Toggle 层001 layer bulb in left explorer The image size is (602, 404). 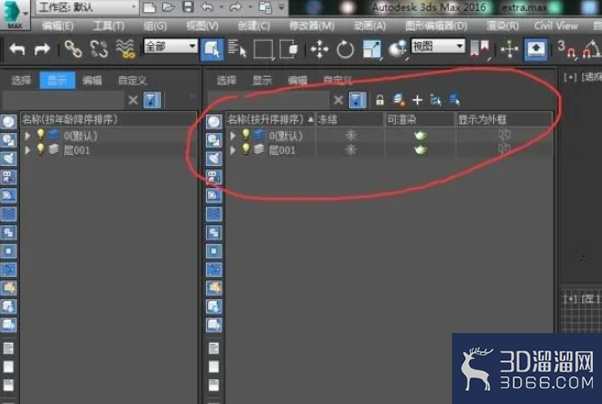pyautogui.click(x=40, y=149)
